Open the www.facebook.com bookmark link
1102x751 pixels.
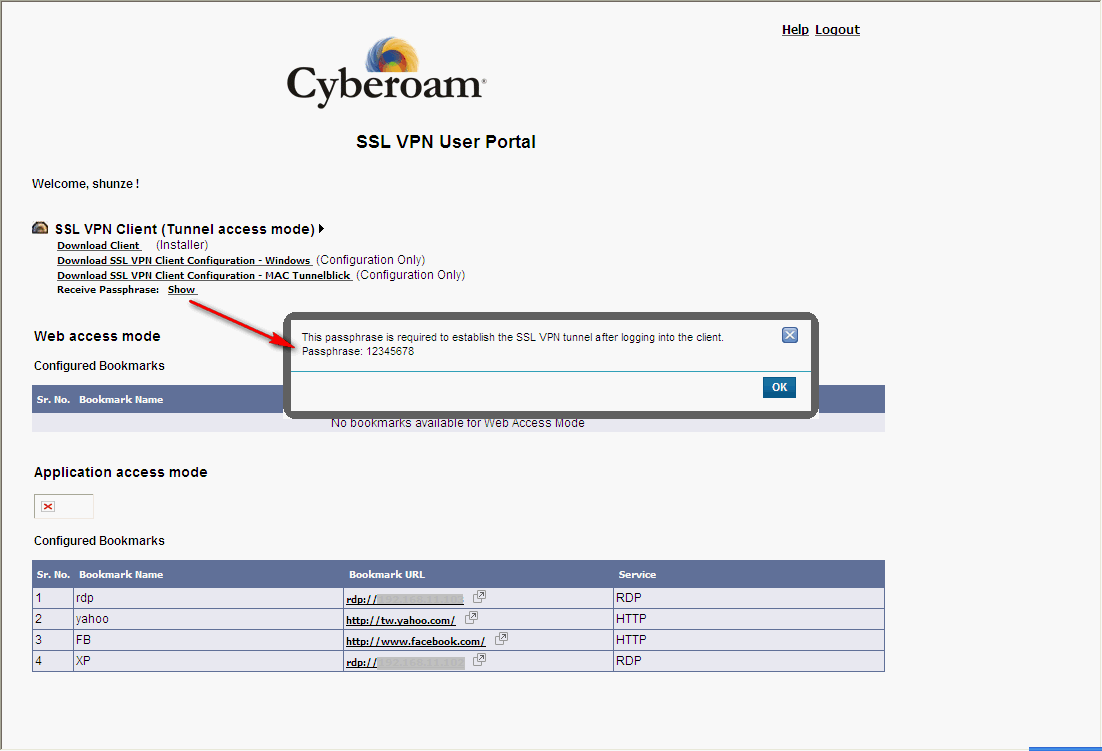tap(415, 641)
